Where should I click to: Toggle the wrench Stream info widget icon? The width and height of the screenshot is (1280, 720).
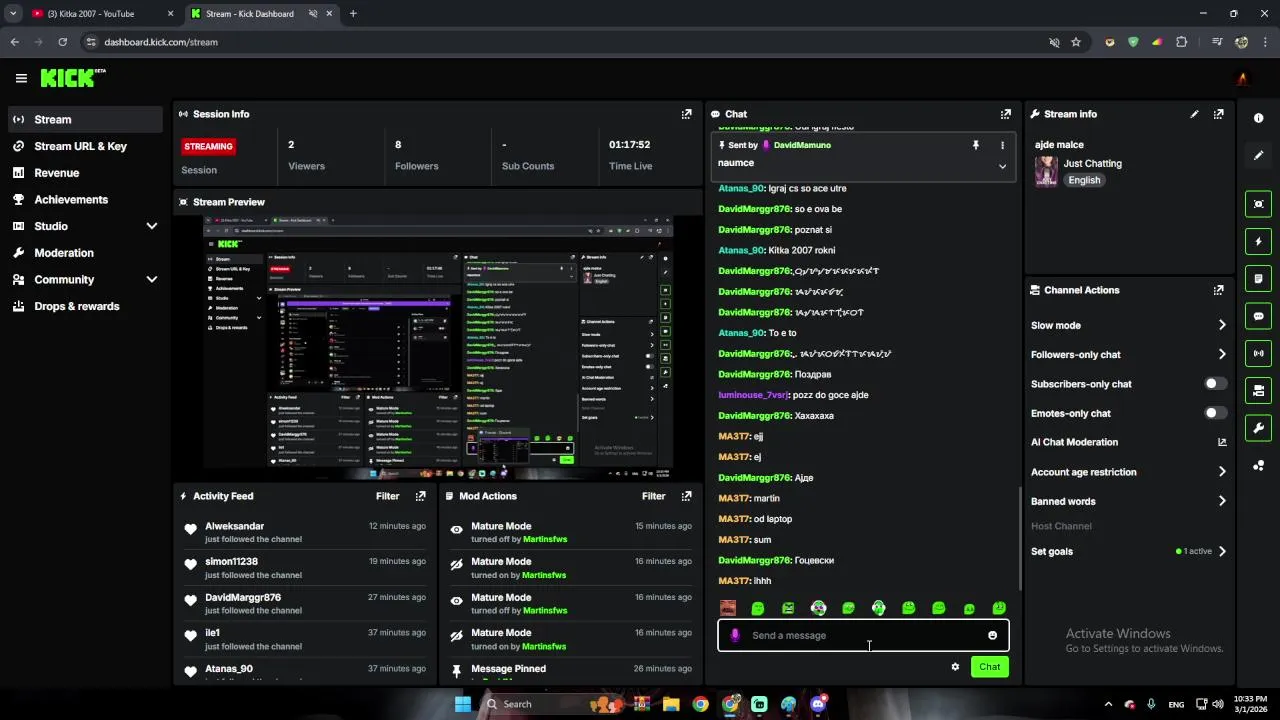(x=1258, y=428)
